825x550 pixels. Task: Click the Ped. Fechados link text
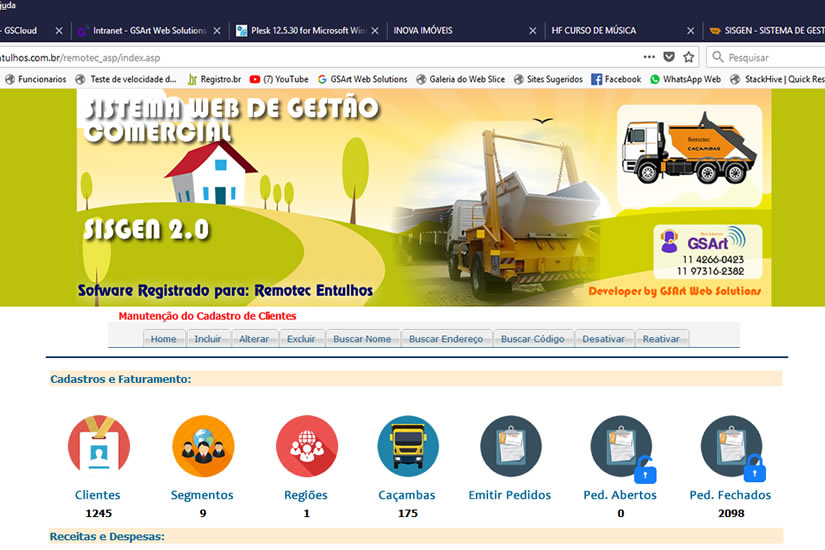click(x=730, y=495)
